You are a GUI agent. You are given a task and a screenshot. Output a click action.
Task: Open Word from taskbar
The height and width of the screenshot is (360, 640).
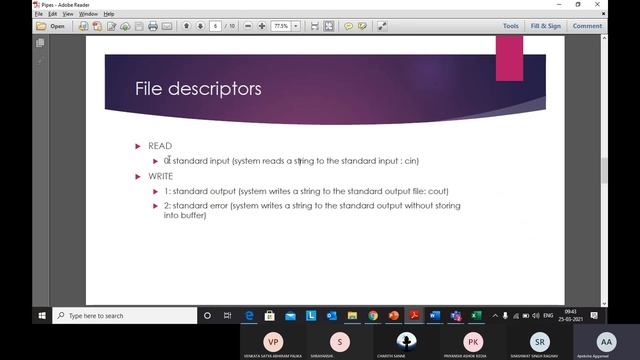pos(435,316)
